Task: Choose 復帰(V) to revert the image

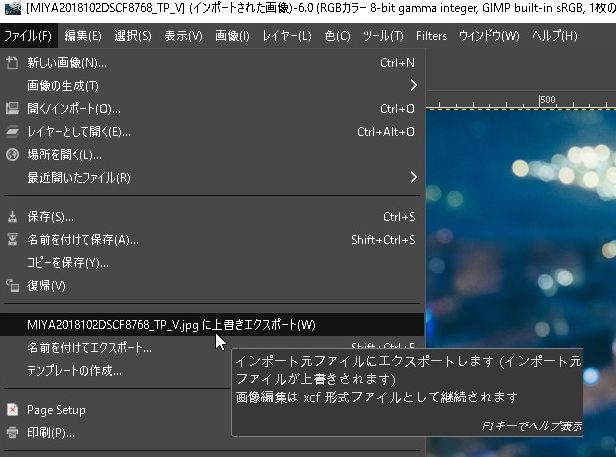Action: [46, 286]
